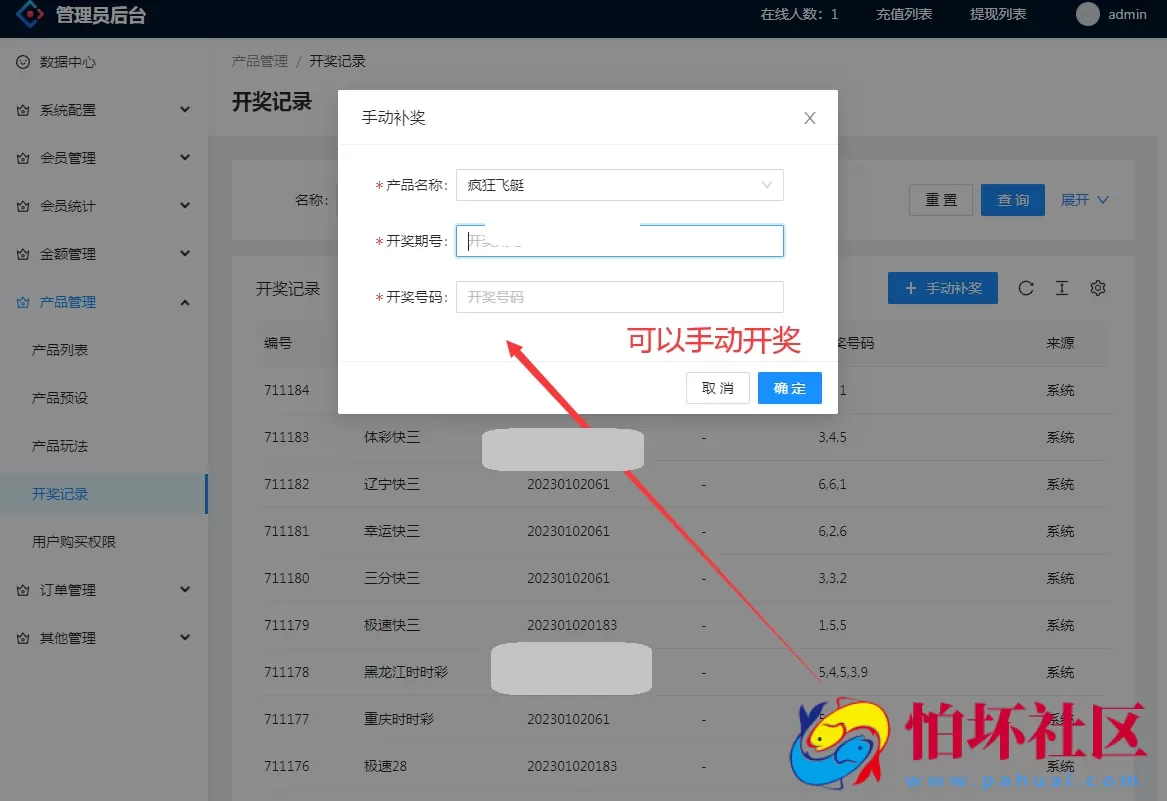Open the 产品名称 dropdown showing 疯狂飞艇
This screenshot has width=1167, height=801.
pos(619,185)
